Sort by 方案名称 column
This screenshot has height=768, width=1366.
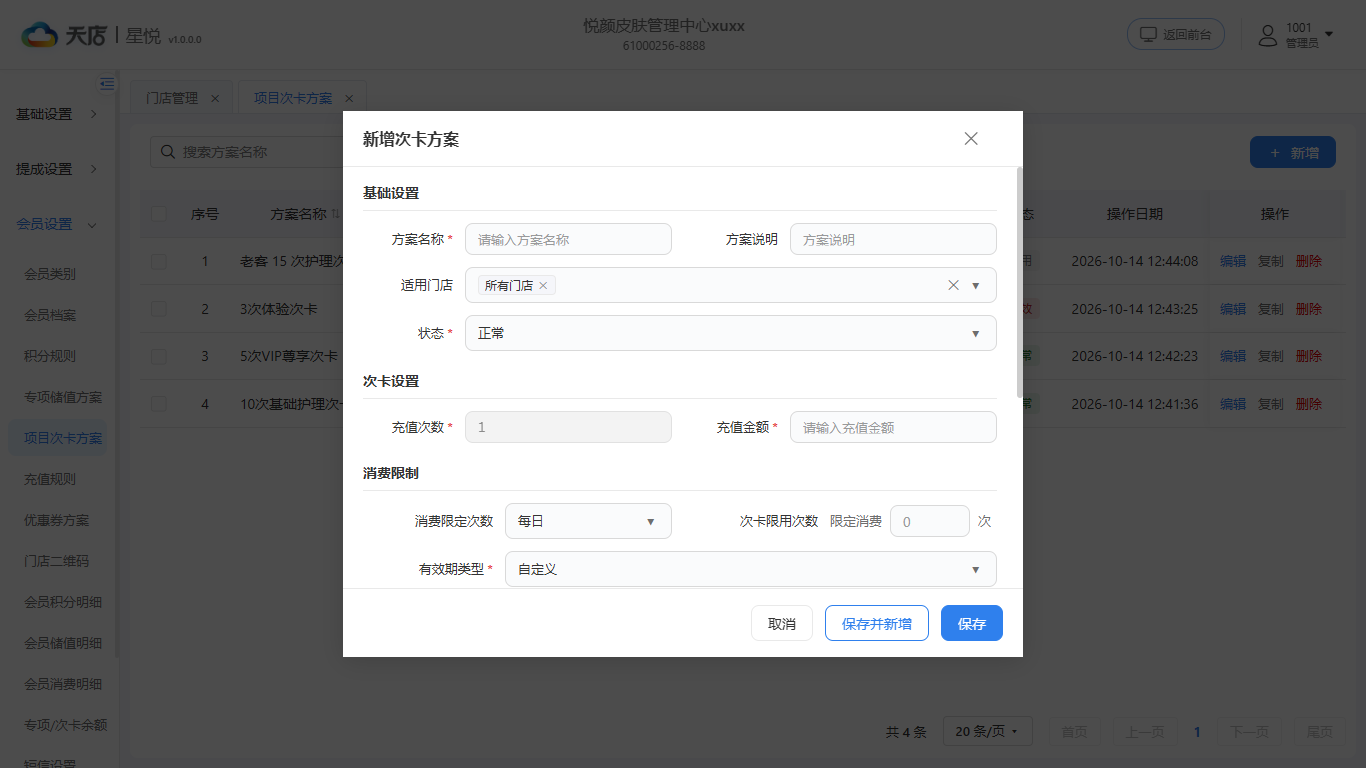pos(336,214)
